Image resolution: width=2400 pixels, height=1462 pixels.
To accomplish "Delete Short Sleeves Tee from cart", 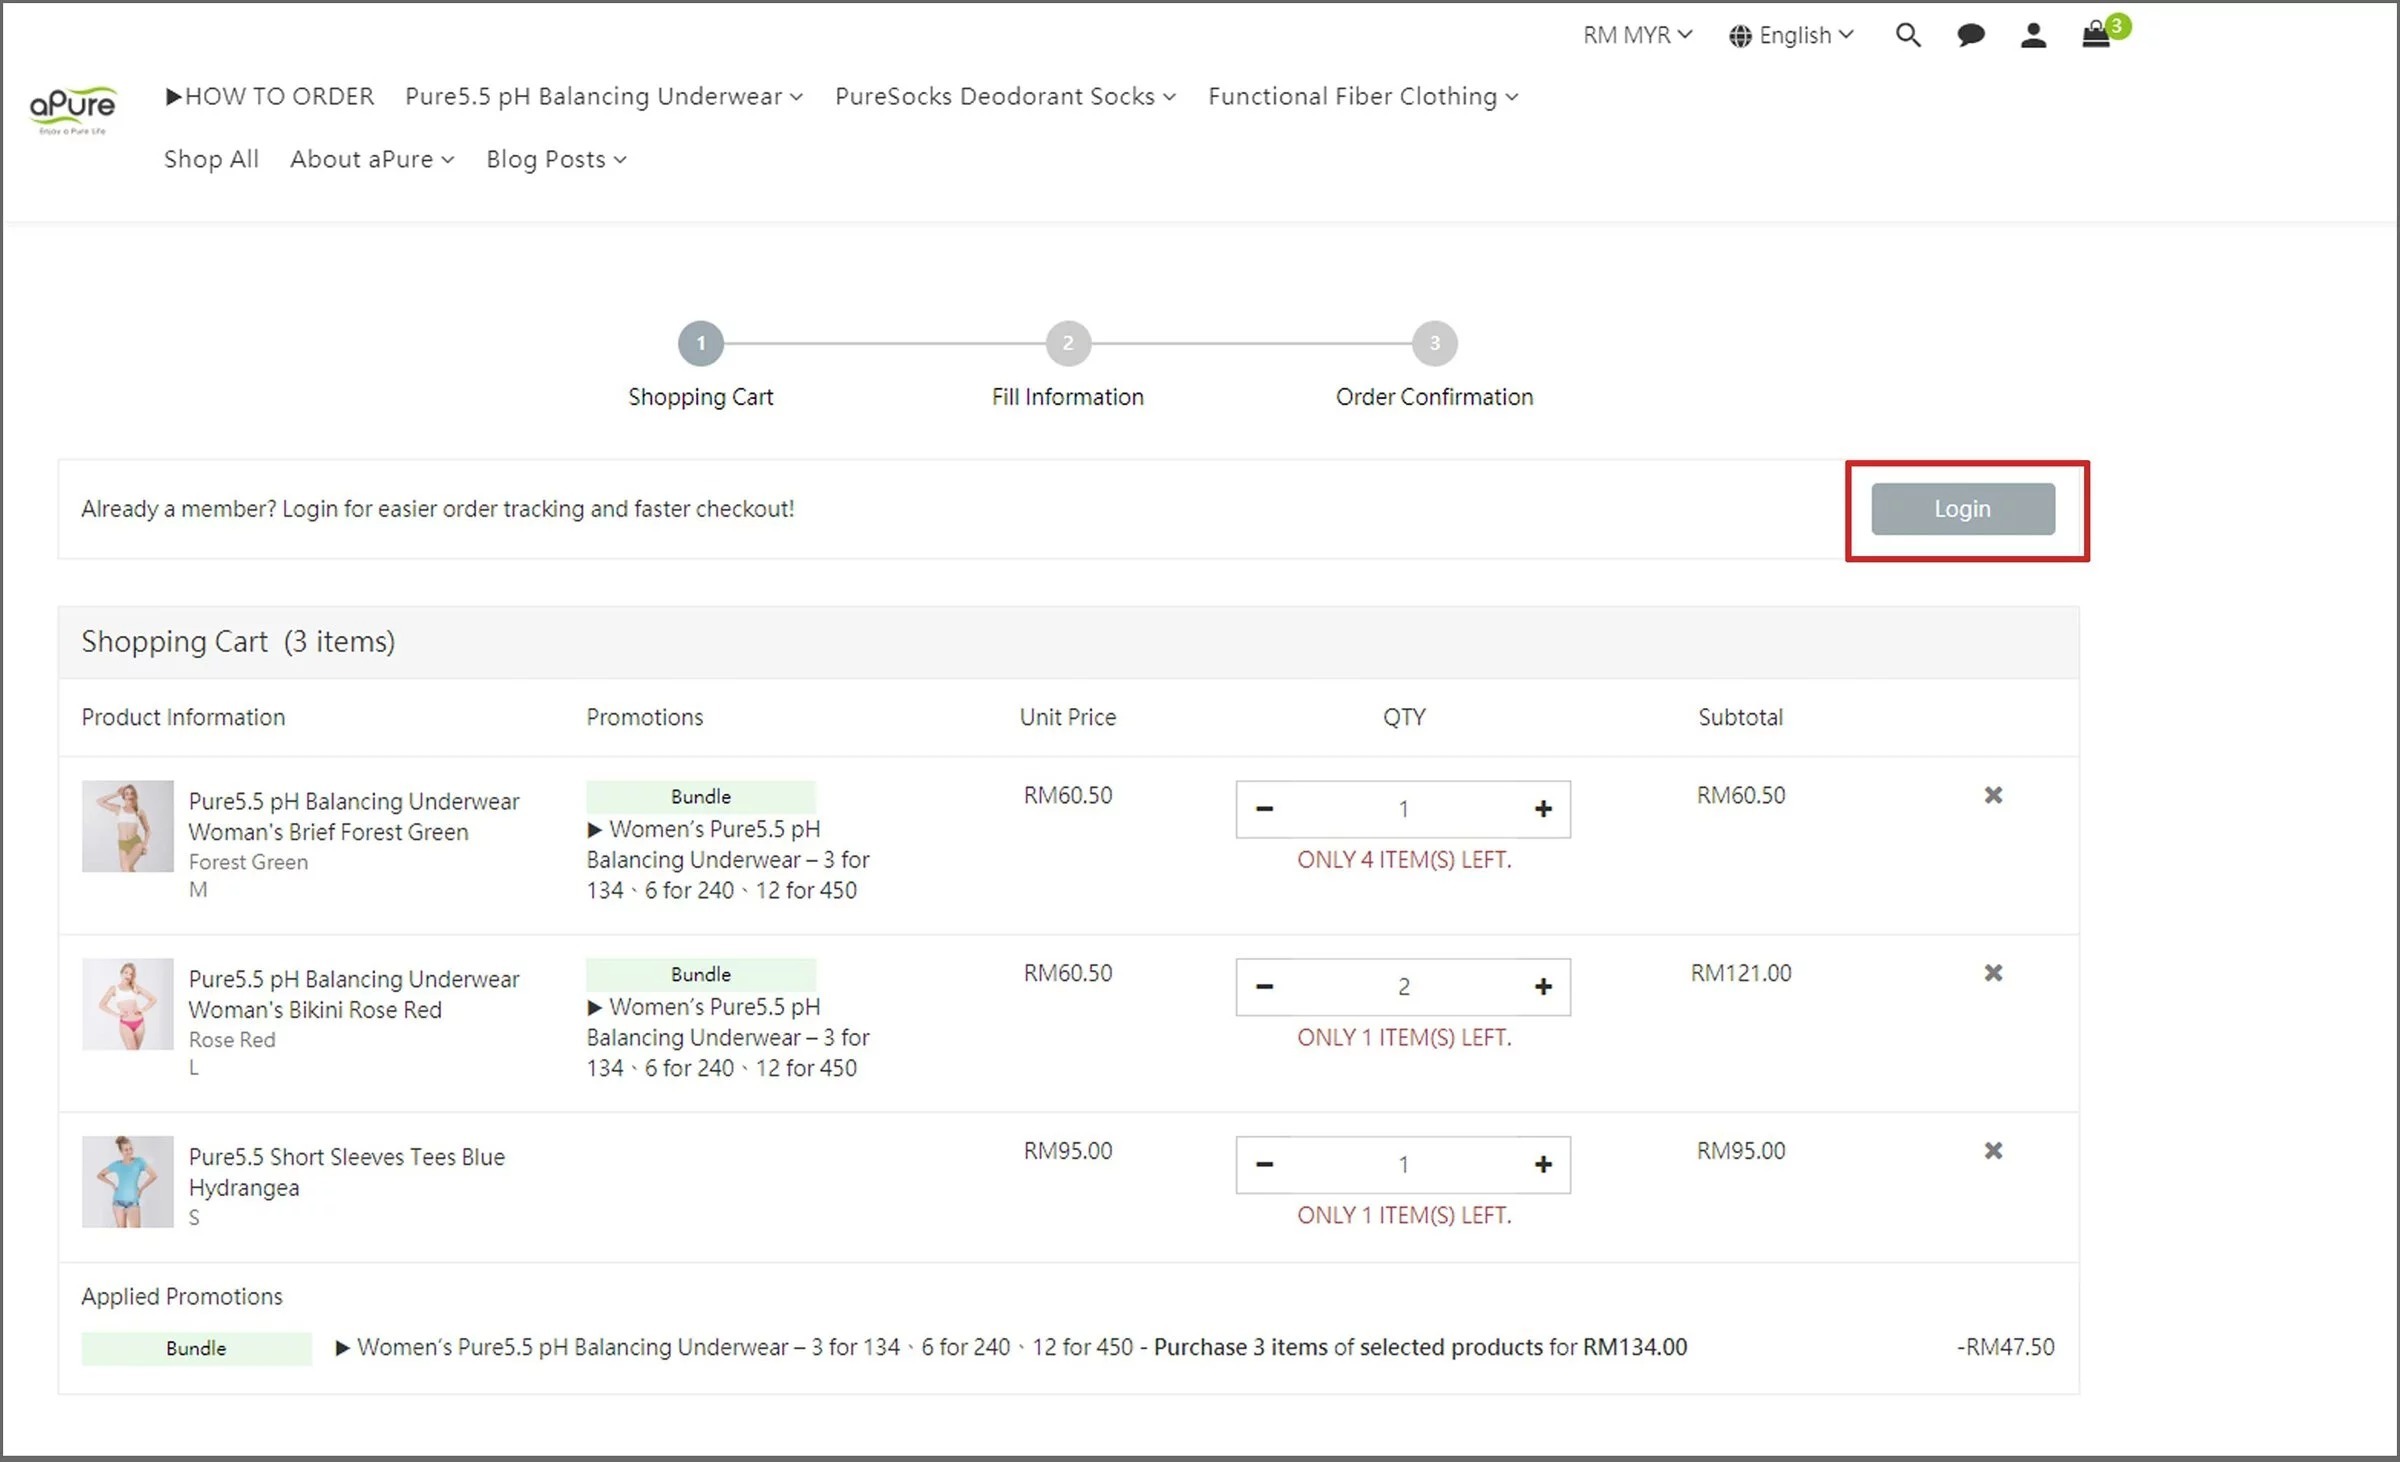I will [1992, 1151].
